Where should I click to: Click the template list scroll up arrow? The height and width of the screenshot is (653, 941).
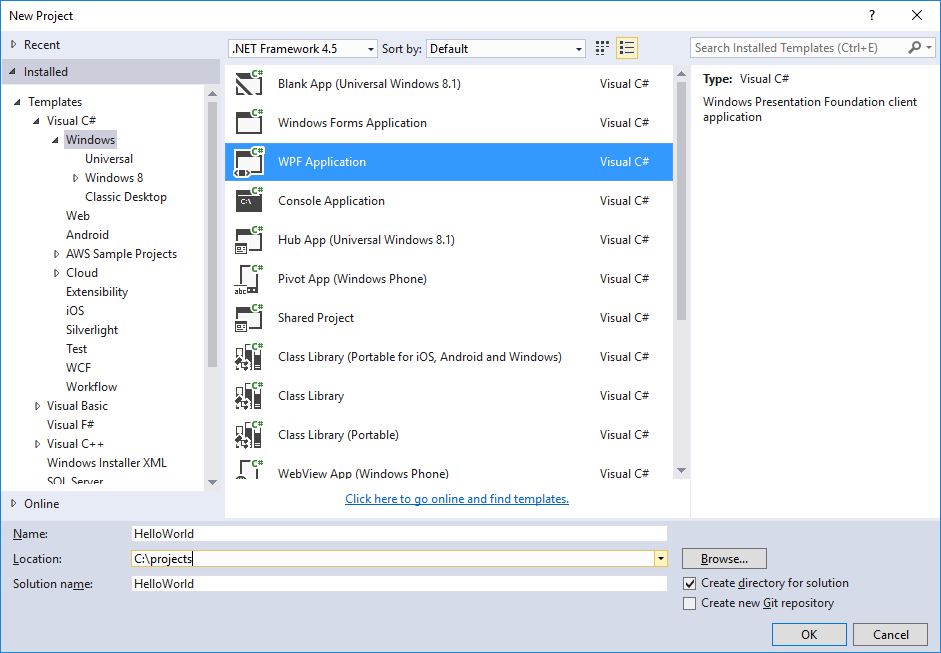(681, 74)
